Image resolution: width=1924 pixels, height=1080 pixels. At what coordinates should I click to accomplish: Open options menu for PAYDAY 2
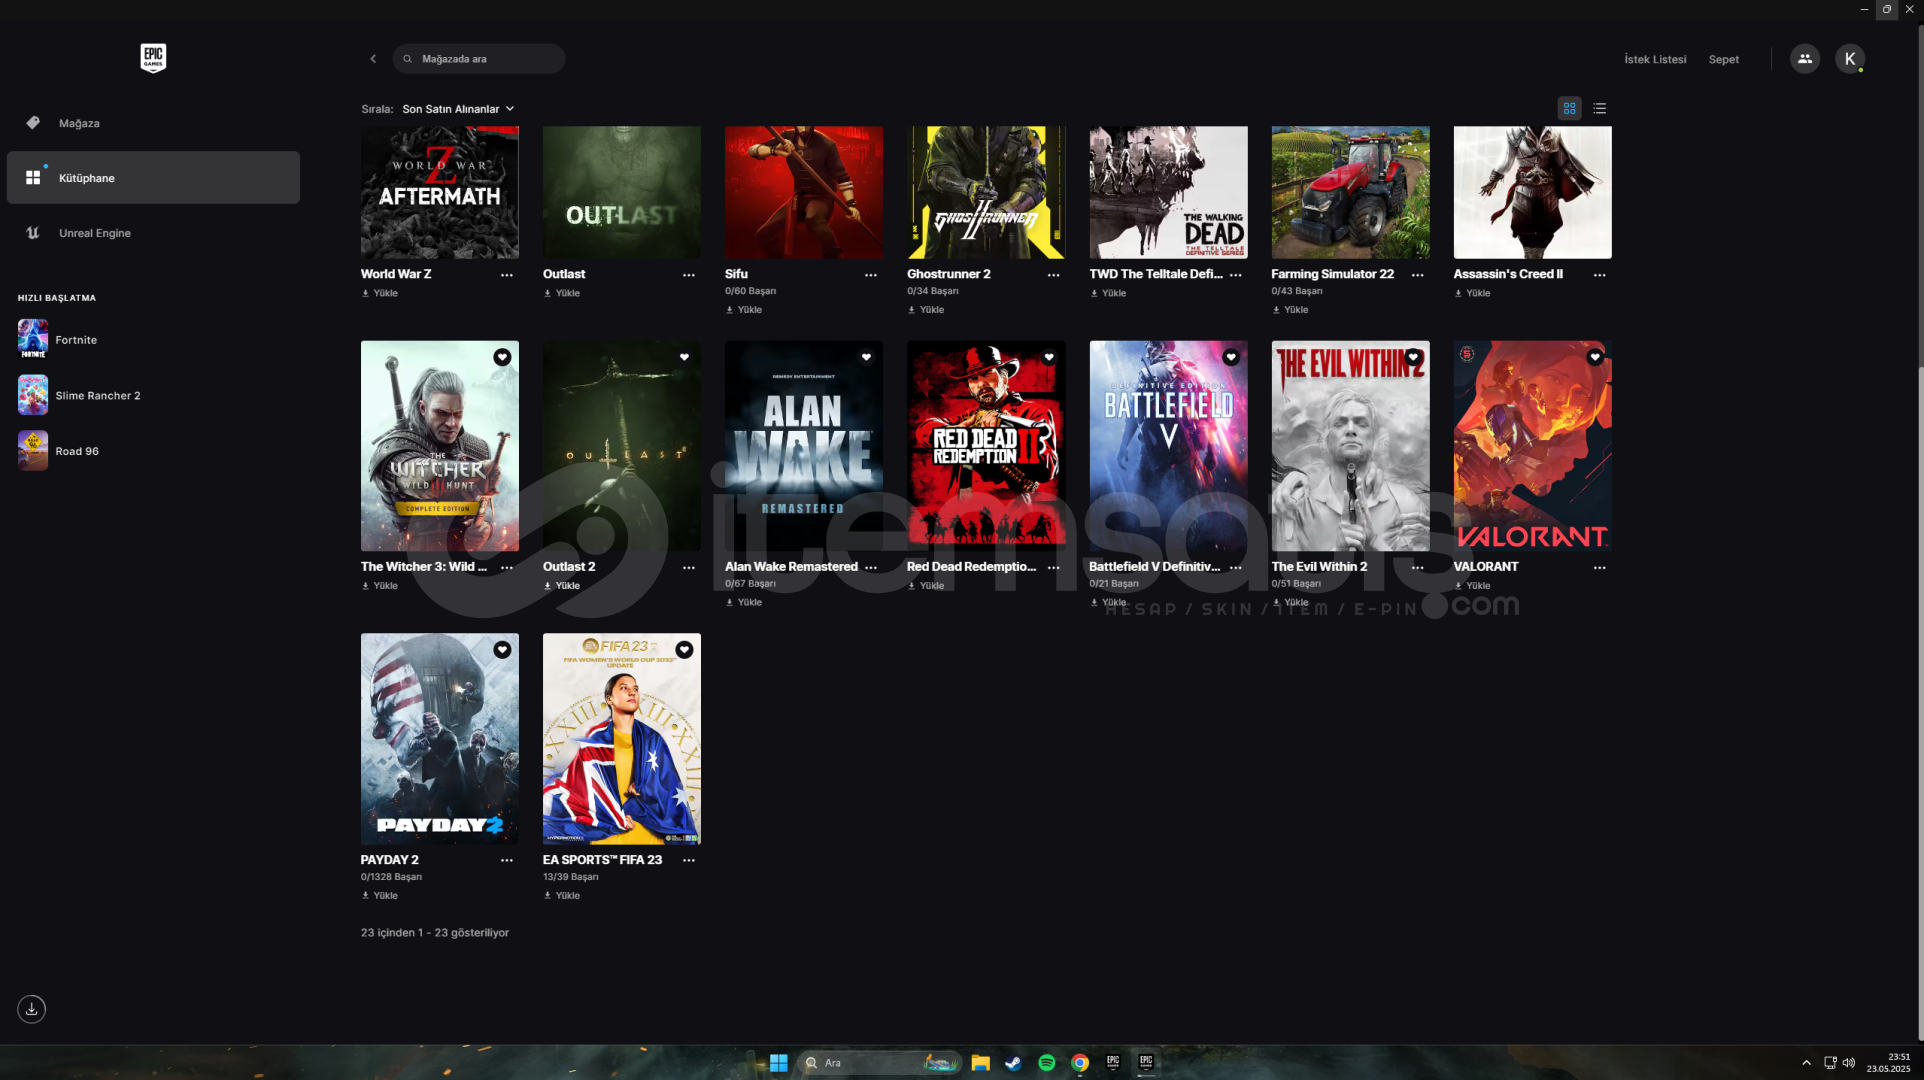coord(507,861)
